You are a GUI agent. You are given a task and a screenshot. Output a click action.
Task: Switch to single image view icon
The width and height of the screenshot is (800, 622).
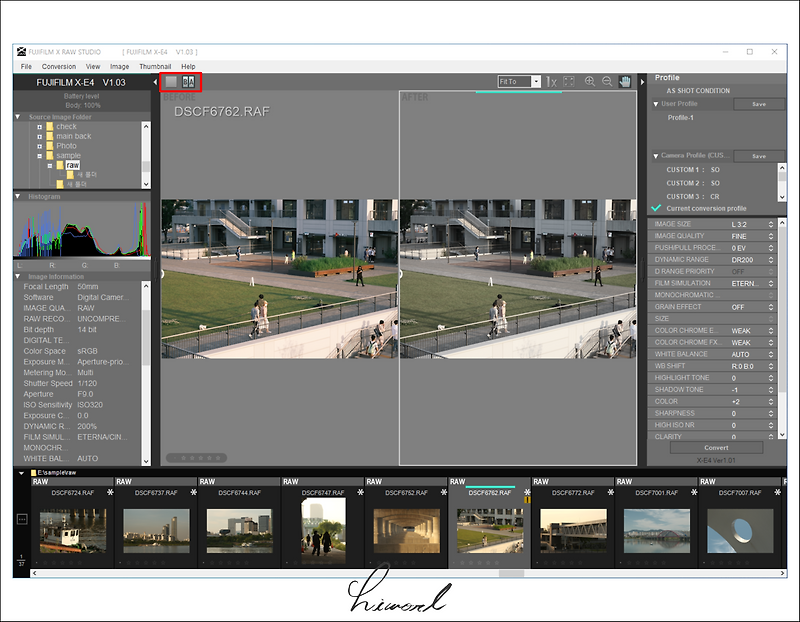[x=171, y=82]
